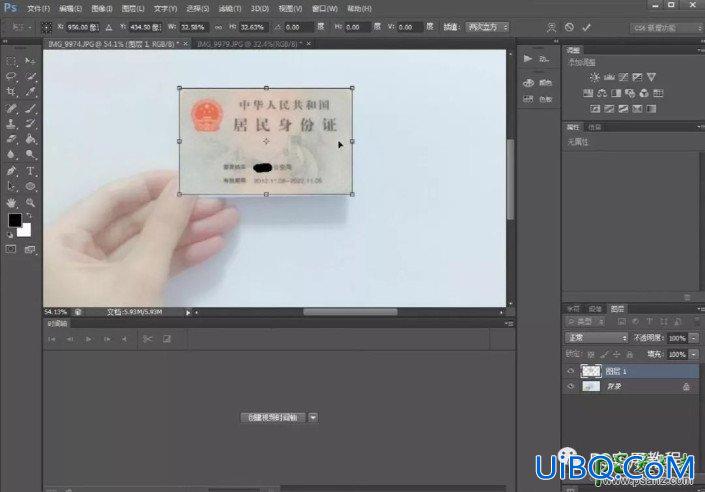Select the Hand tool
The image size is (705, 492).
click(11, 202)
